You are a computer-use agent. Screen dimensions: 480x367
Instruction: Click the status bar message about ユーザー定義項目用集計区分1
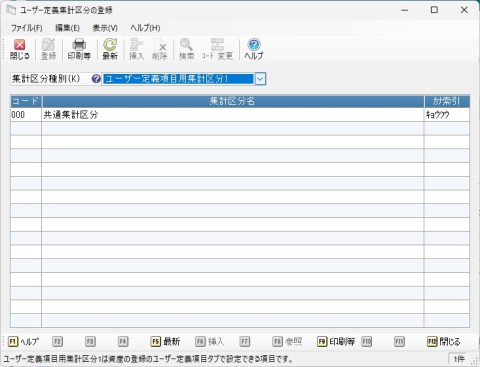coord(148,359)
